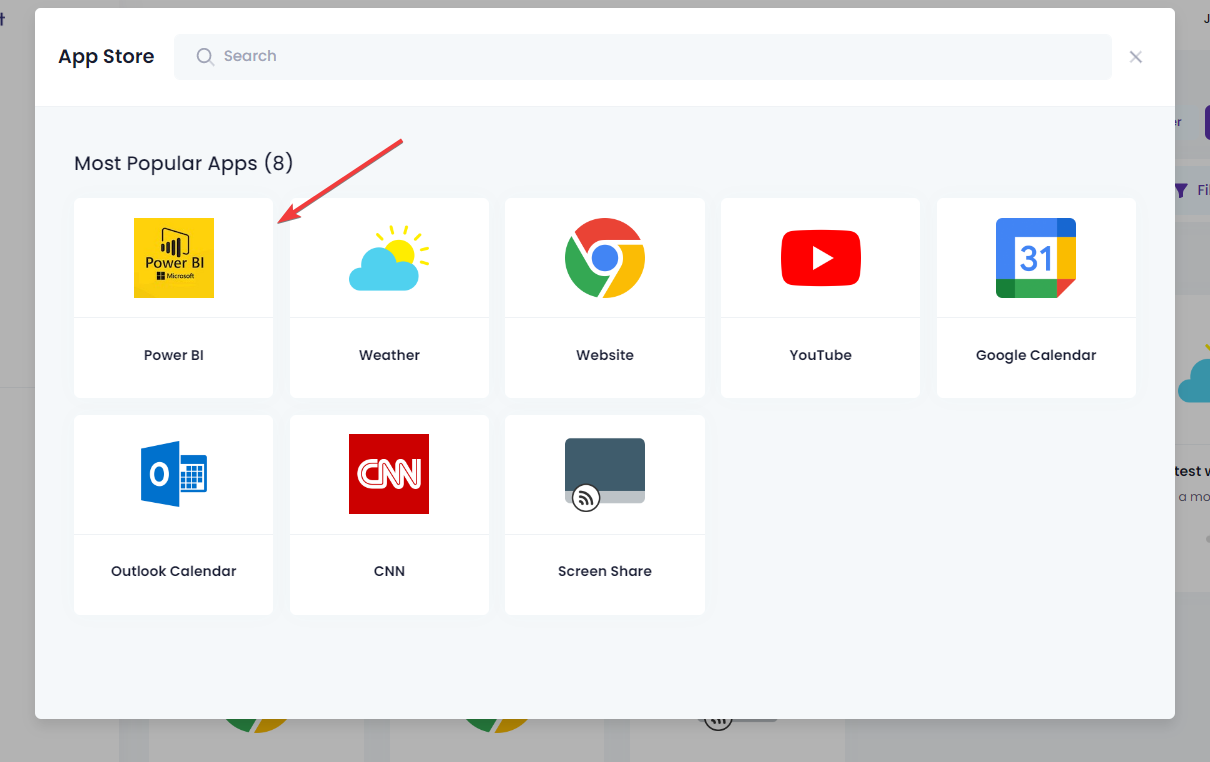Choose the red CNN logo
1210x762 pixels.
(x=389, y=474)
